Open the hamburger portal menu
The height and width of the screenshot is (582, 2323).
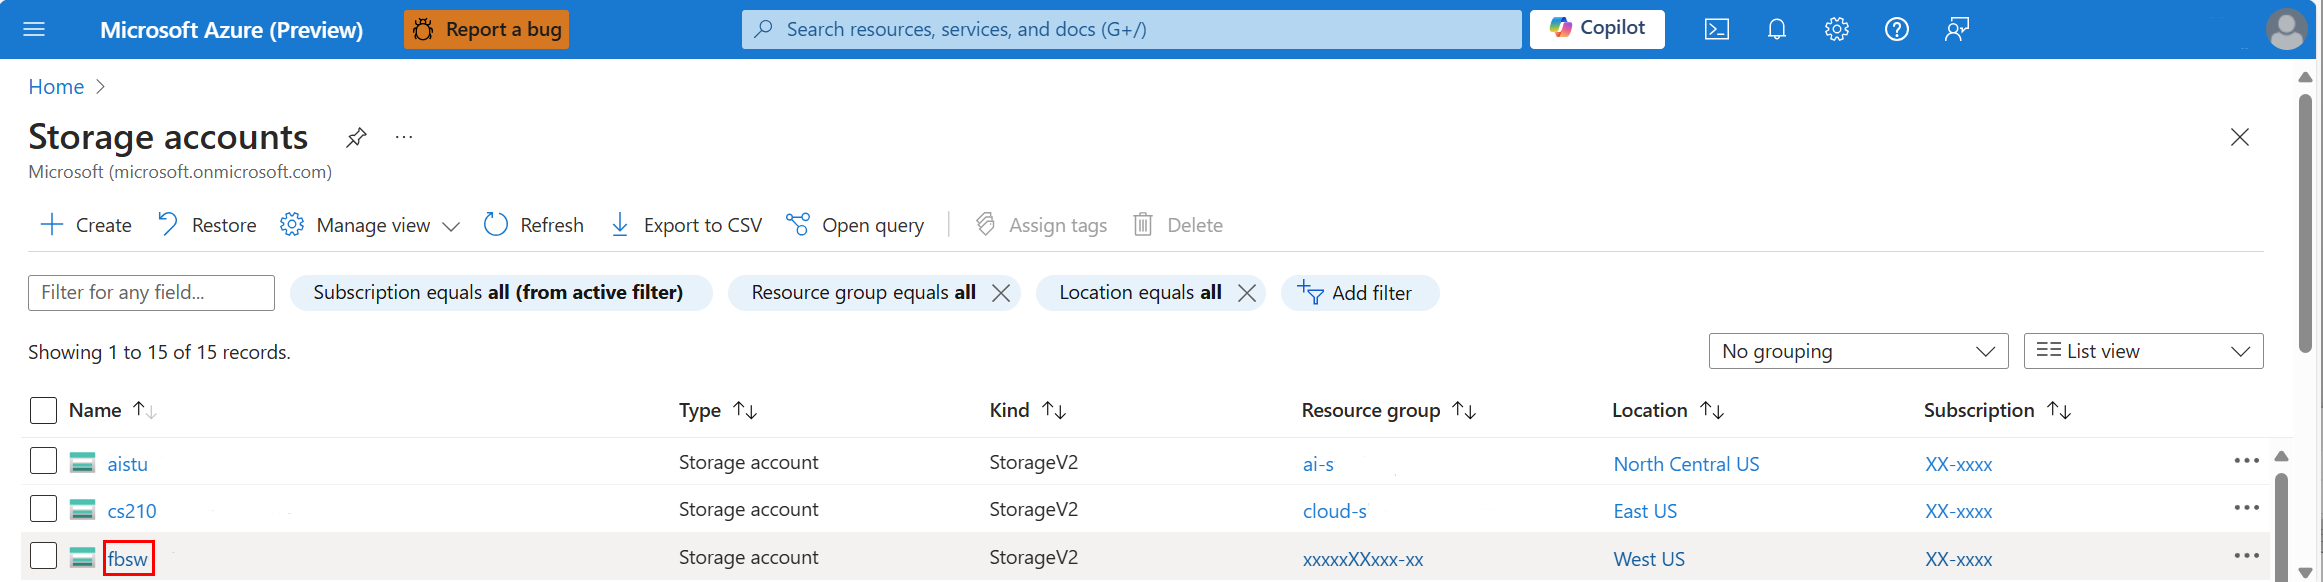(34, 30)
